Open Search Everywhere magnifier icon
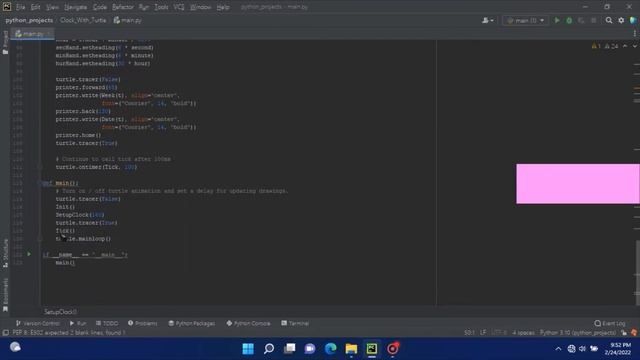The height and width of the screenshot is (360, 640). 609,20
